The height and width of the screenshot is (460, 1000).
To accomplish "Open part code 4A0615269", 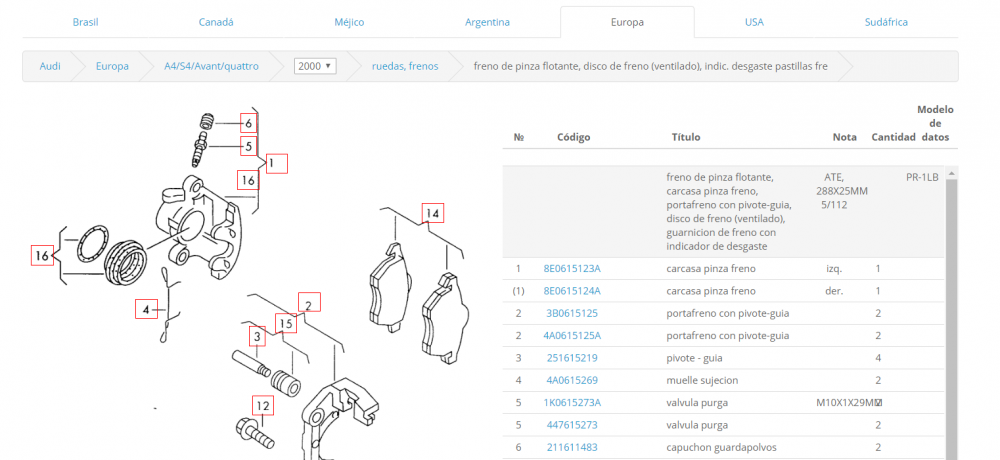I will pyautogui.click(x=572, y=380).
